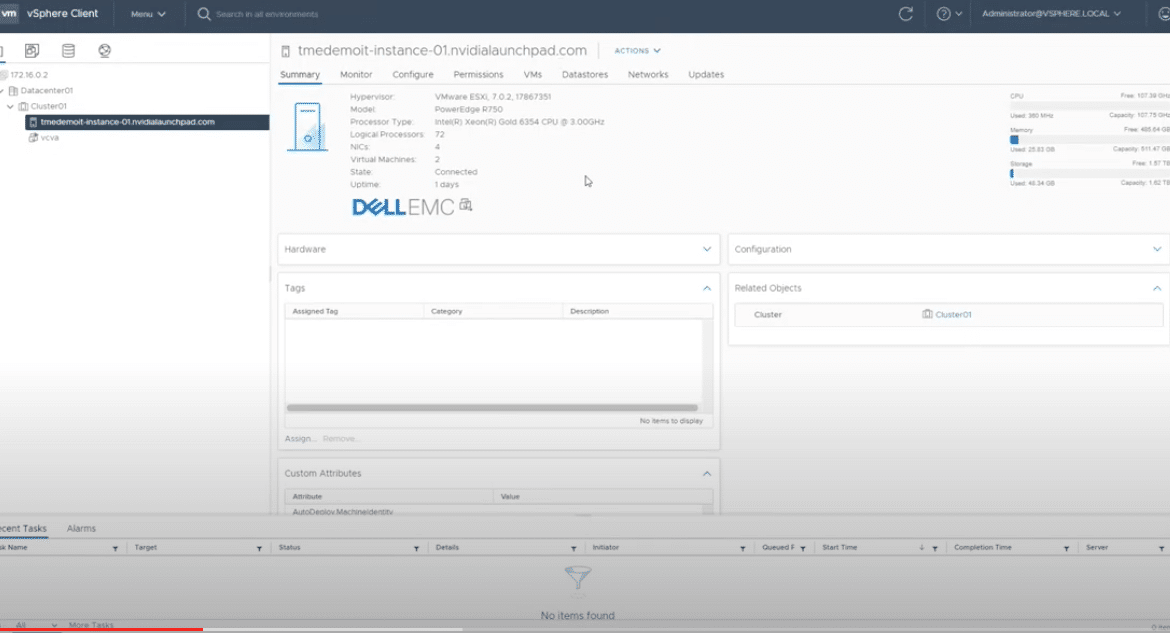Select vcva in the inventory tree

pyautogui.click(x=50, y=137)
